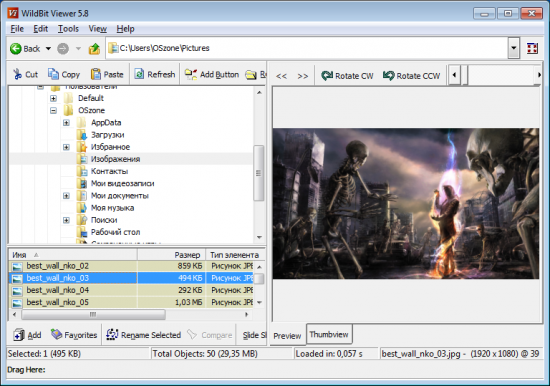The width and height of the screenshot is (550, 386).
Task: Paste from clipboard
Action: click(x=107, y=74)
